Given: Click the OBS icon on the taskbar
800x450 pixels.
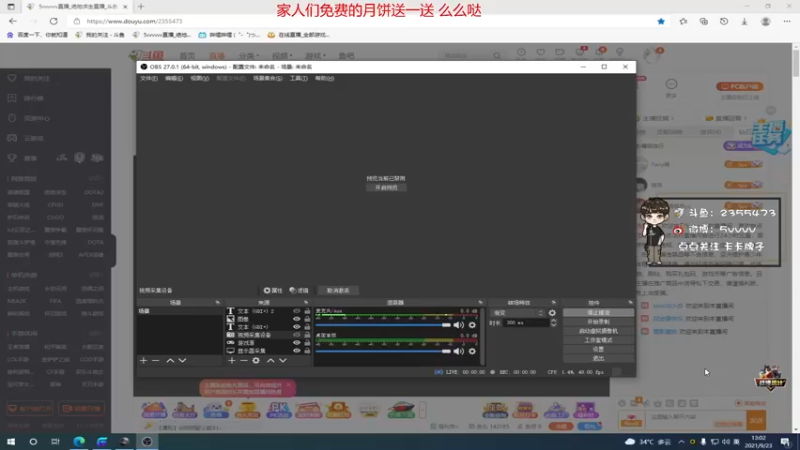Looking at the screenshot, I should coord(147,441).
